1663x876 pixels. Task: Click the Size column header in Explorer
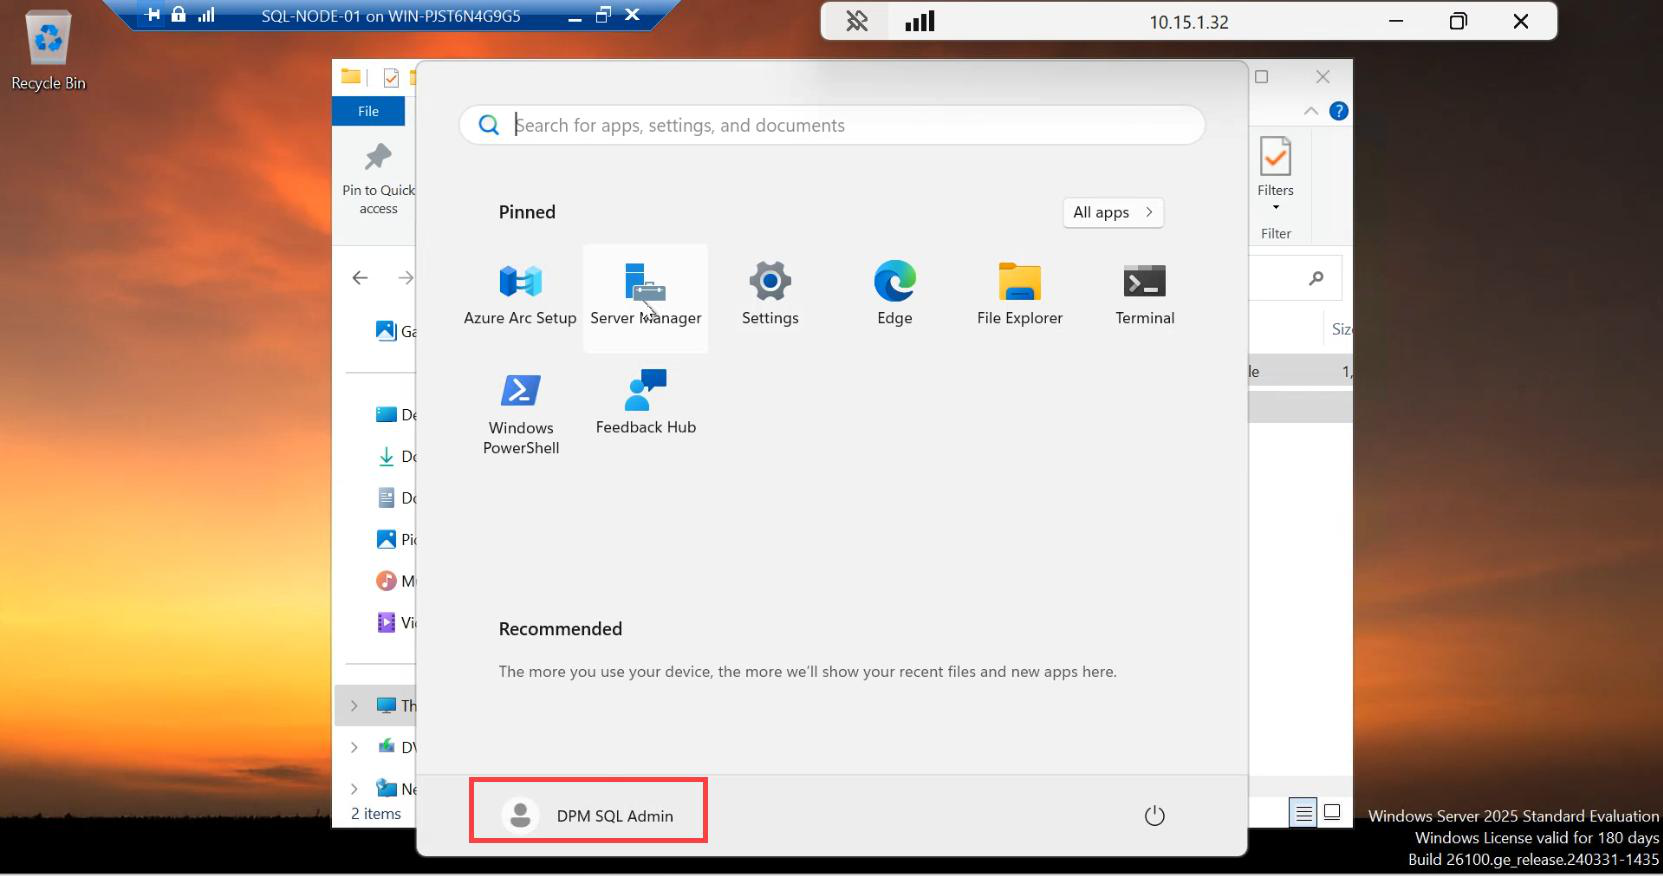1341,329
